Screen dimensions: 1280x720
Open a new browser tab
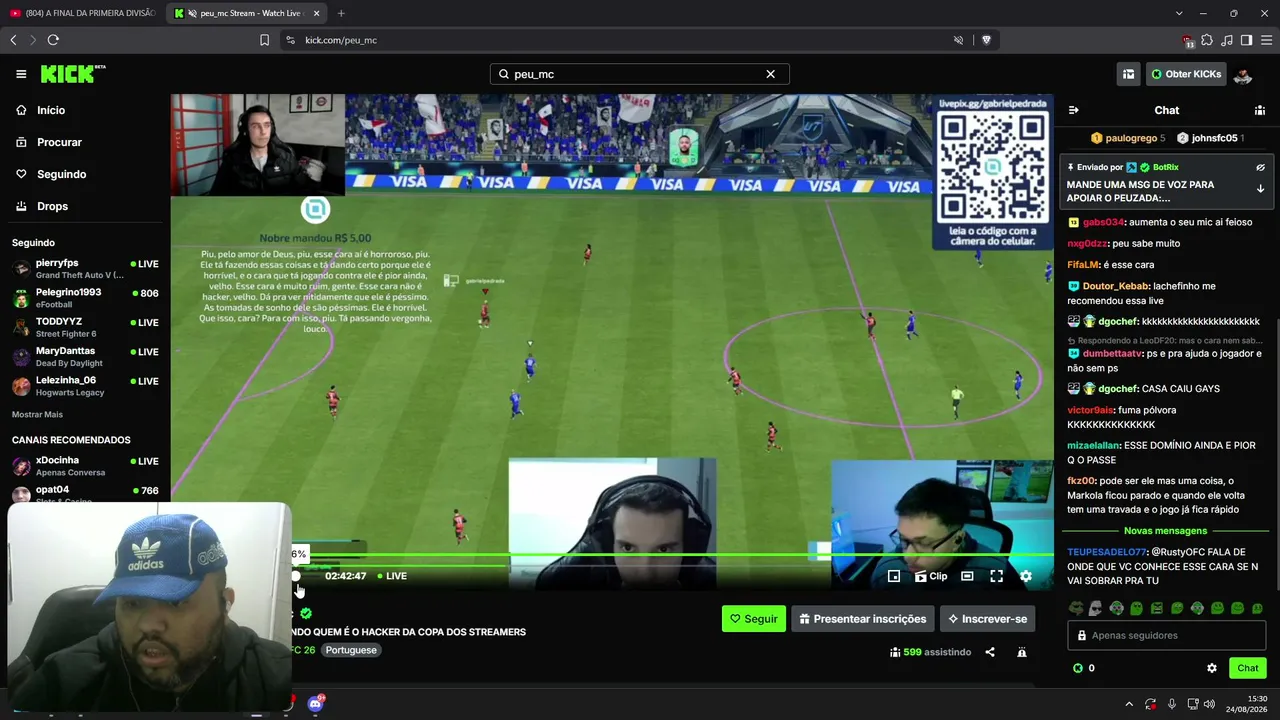(x=341, y=13)
